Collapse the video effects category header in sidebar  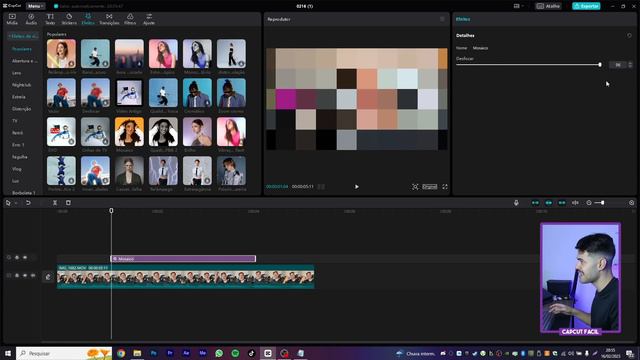point(23,36)
